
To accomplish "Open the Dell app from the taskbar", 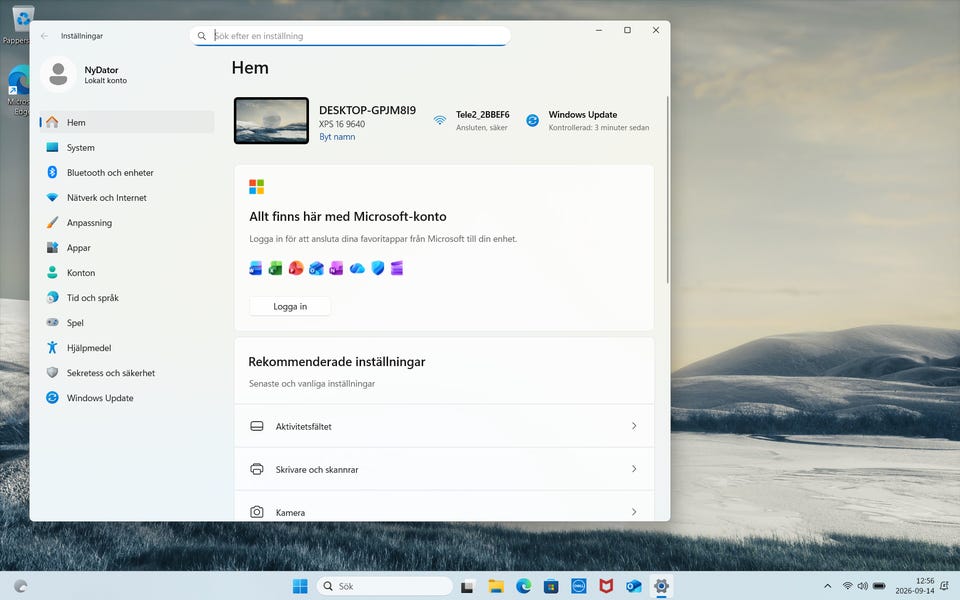I will 579,587.
